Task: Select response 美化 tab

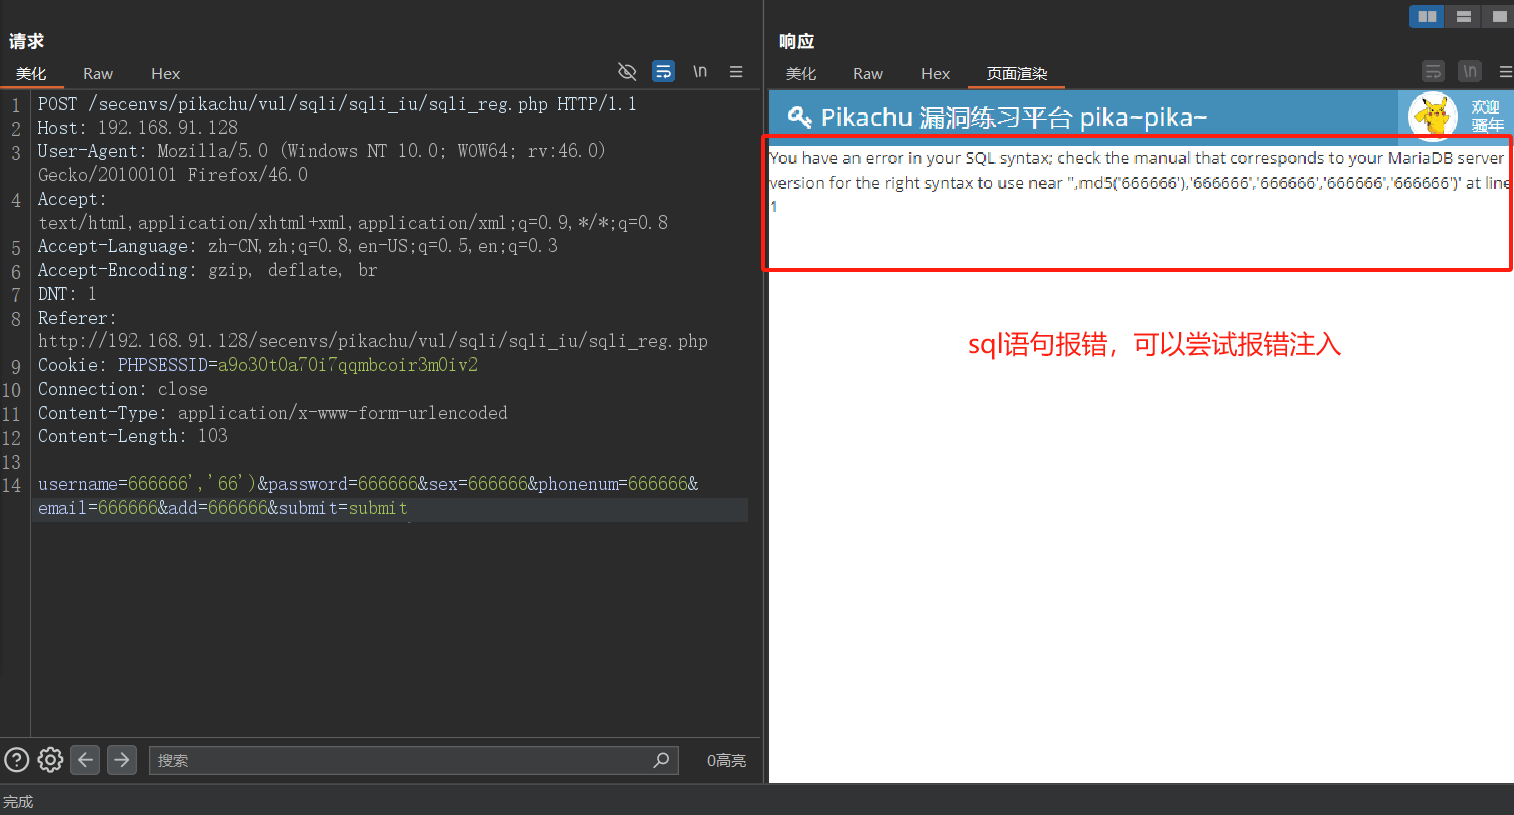Action: click(x=801, y=74)
